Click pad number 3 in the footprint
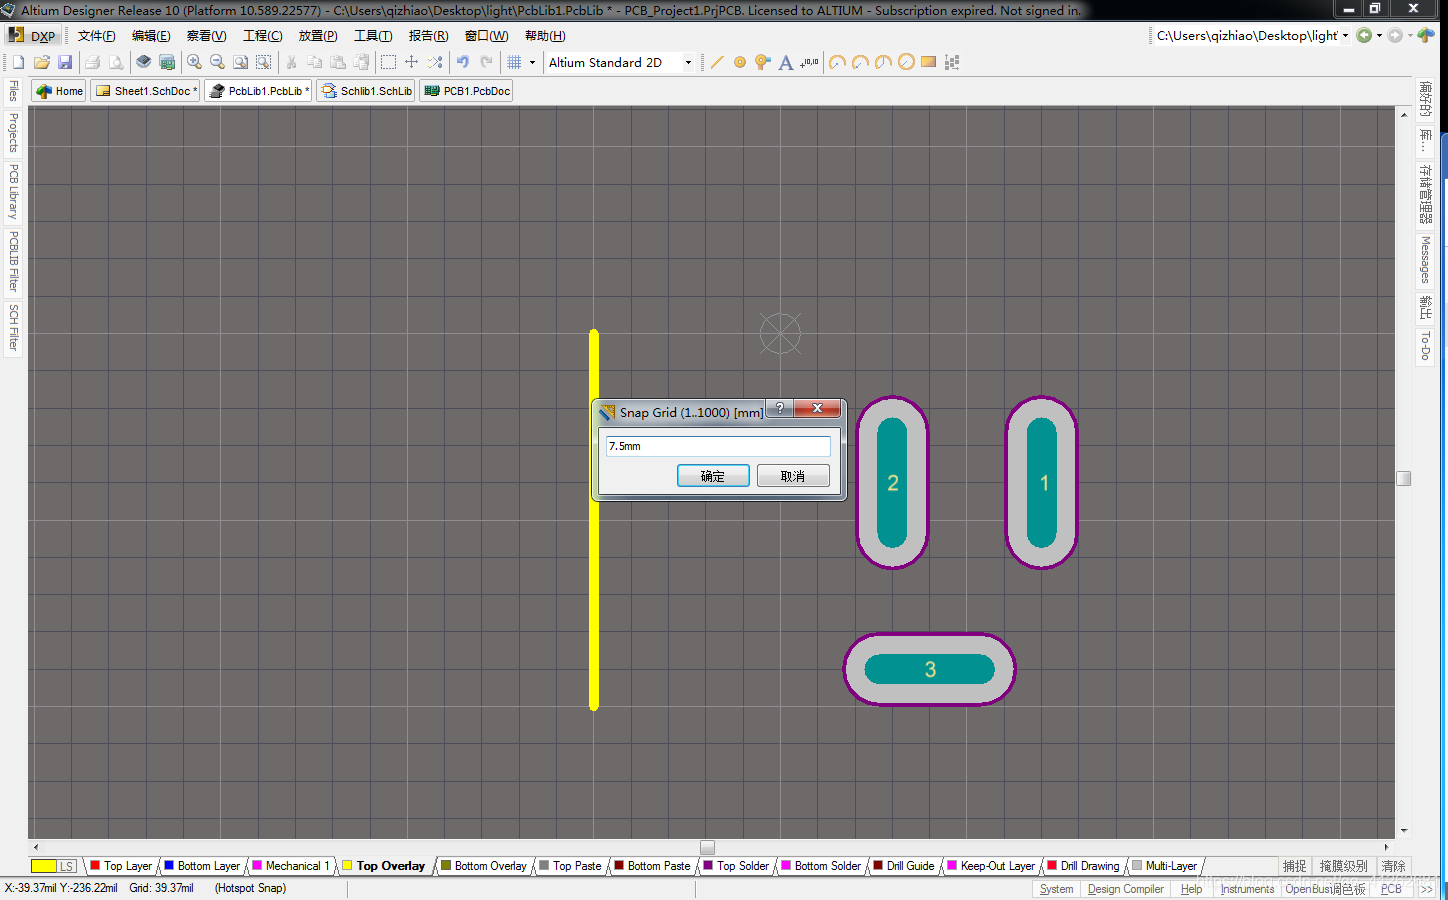The height and width of the screenshot is (900, 1448). [x=930, y=669]
